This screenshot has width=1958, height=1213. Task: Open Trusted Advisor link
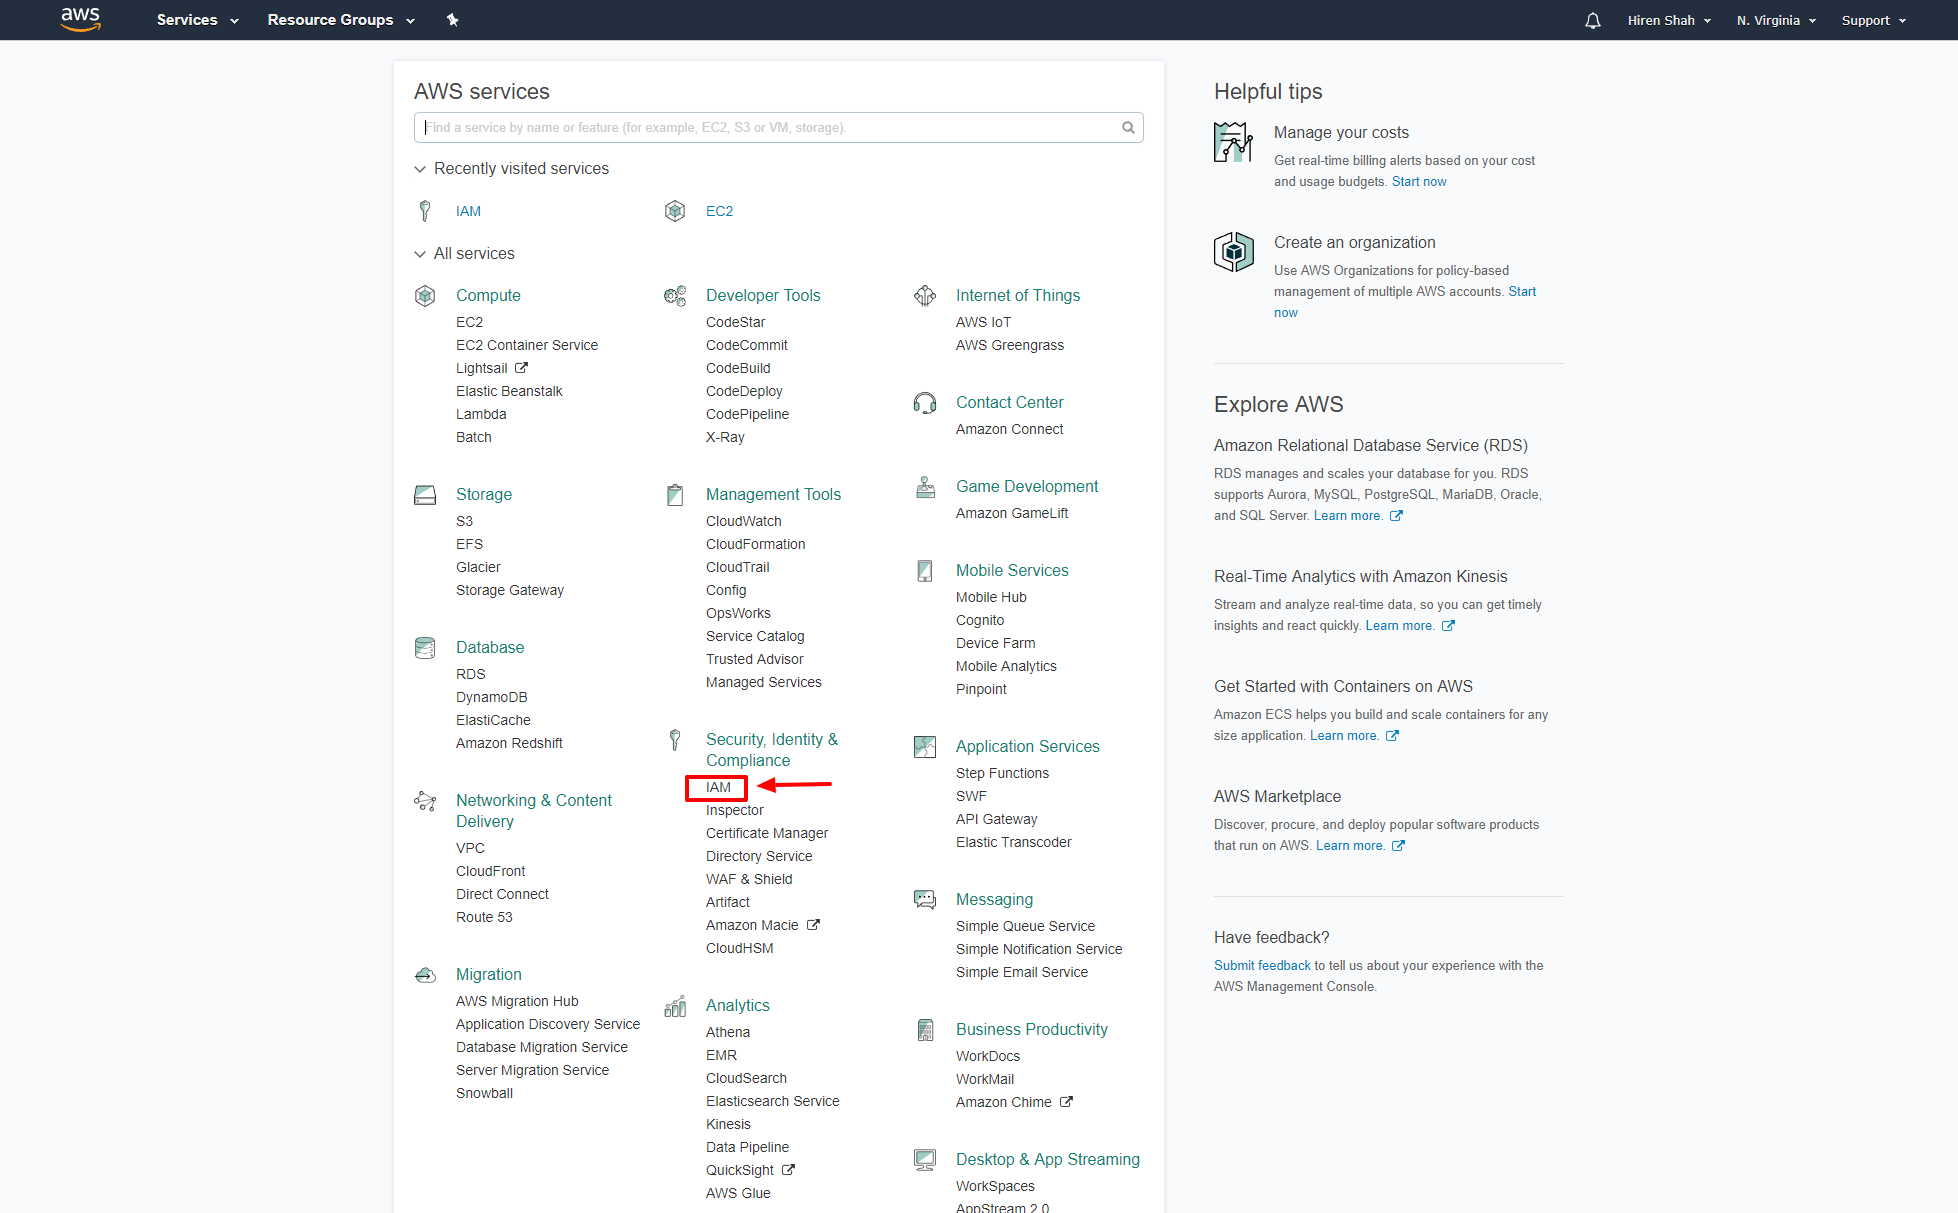754,659
